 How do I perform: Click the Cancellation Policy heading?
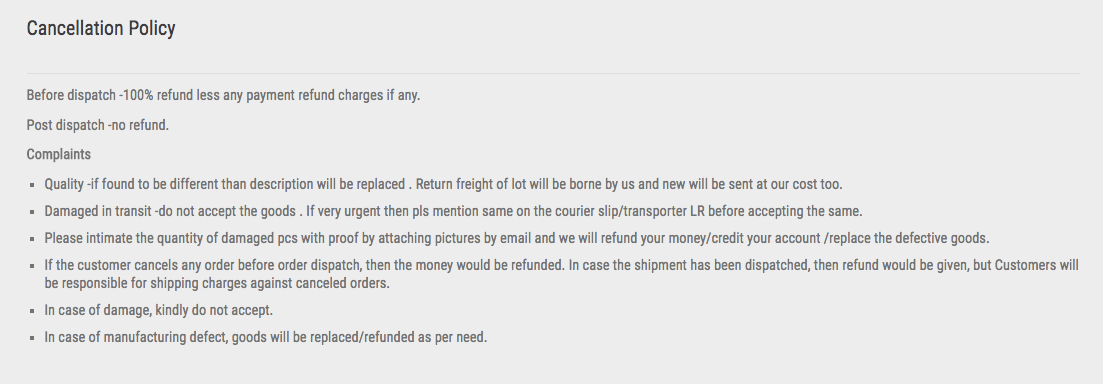[x=101, y=28]
